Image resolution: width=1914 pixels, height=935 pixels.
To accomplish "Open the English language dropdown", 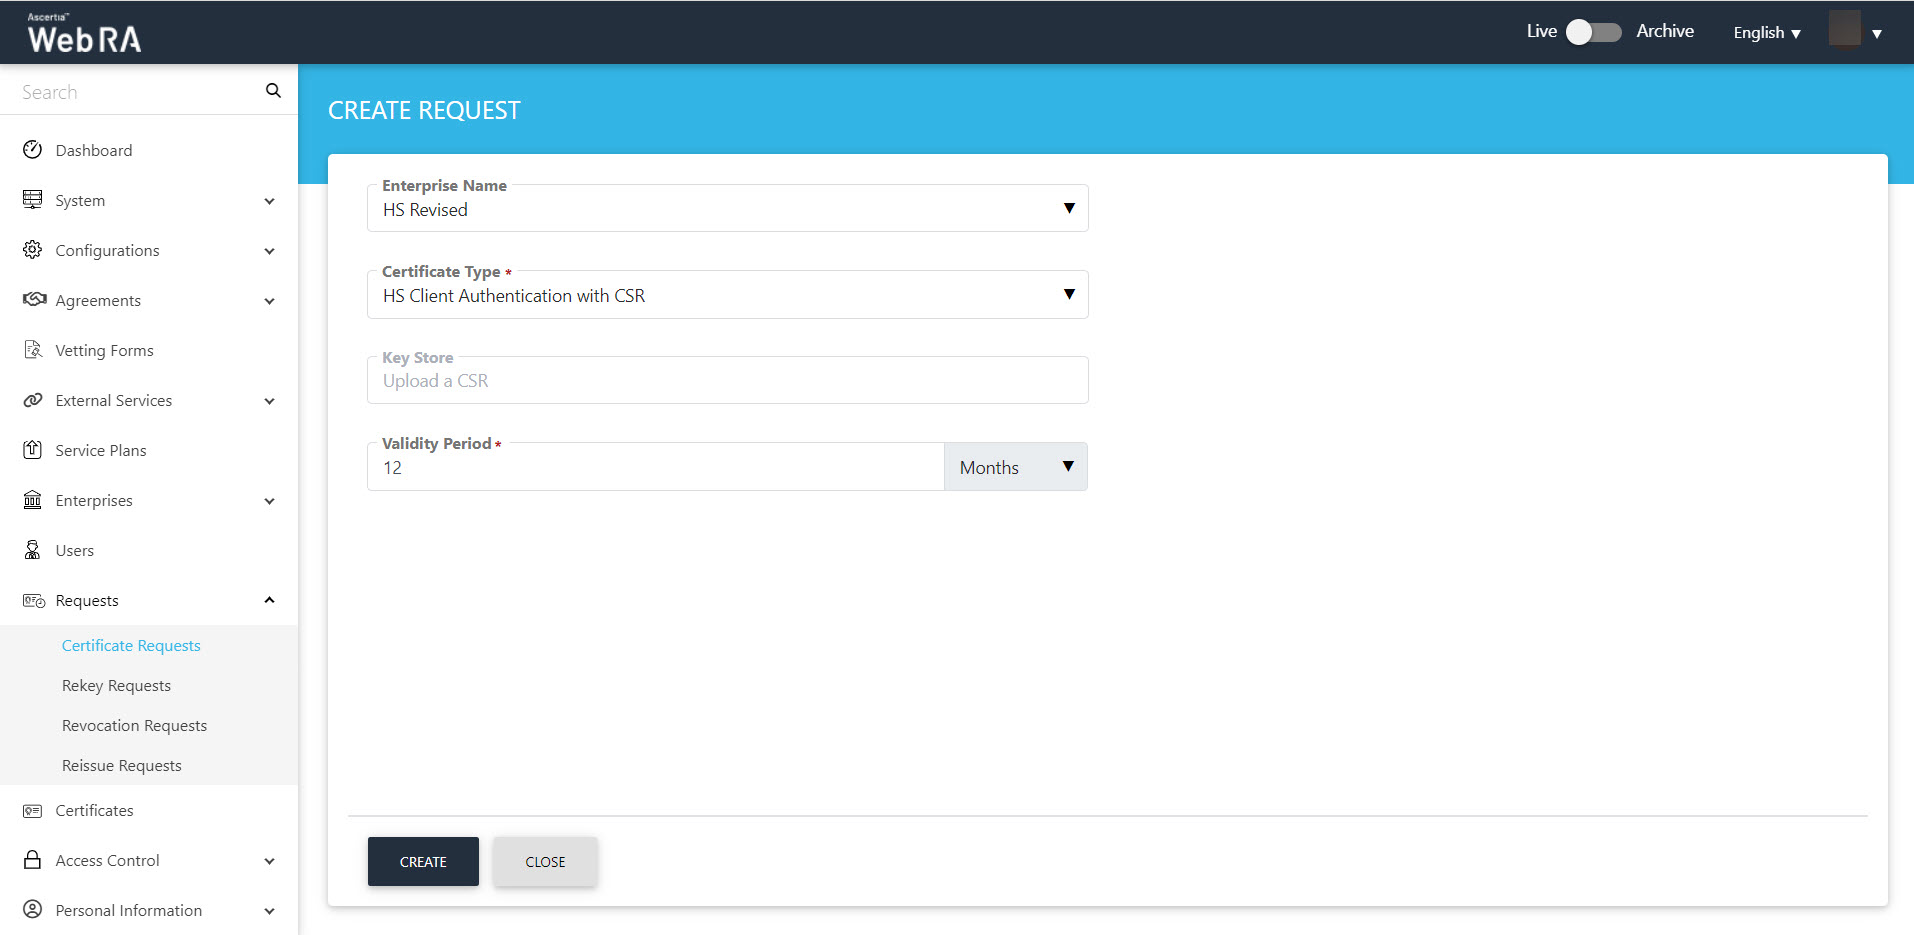I will click(x=1767, y=33).
